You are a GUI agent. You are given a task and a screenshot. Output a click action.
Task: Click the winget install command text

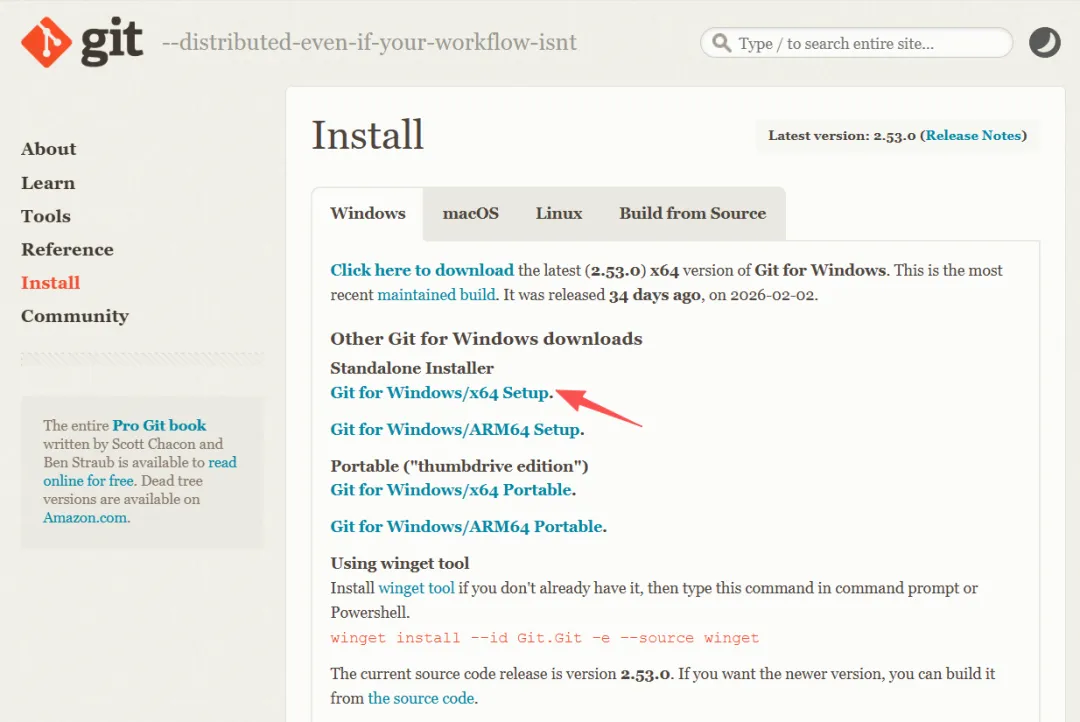point(544,638)
